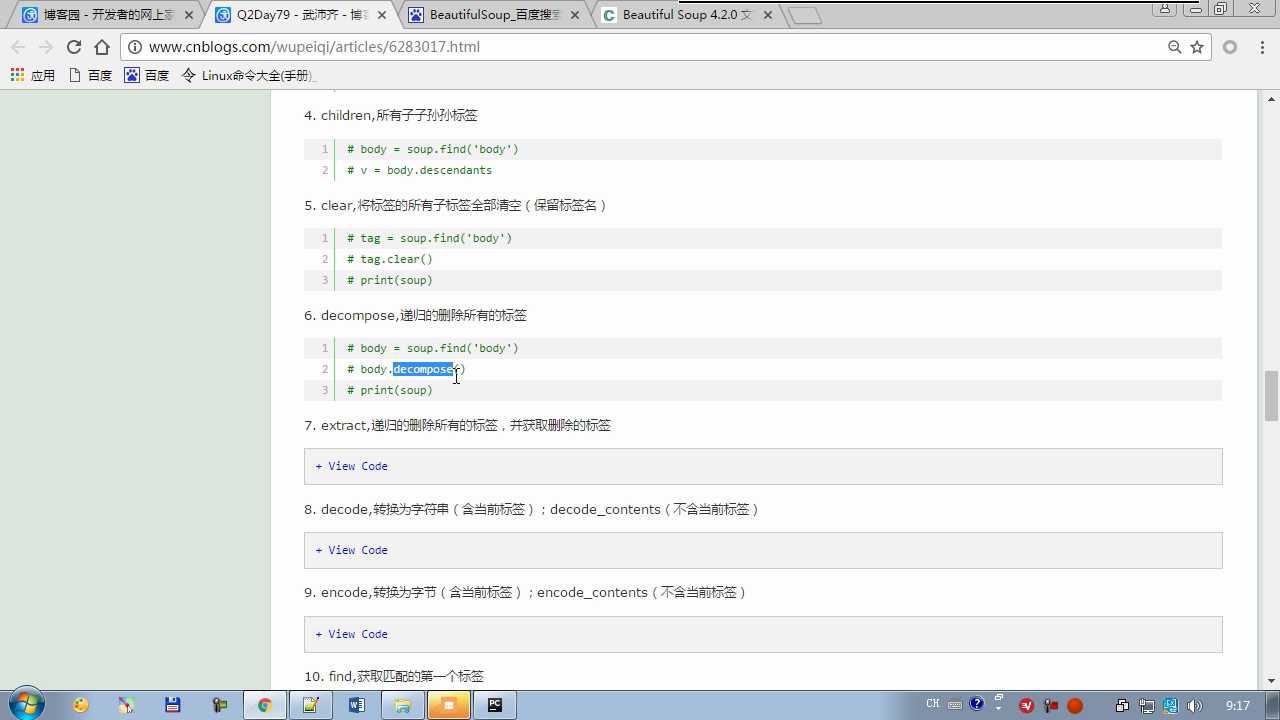Click the heading '9. encode'

(525, 592)
